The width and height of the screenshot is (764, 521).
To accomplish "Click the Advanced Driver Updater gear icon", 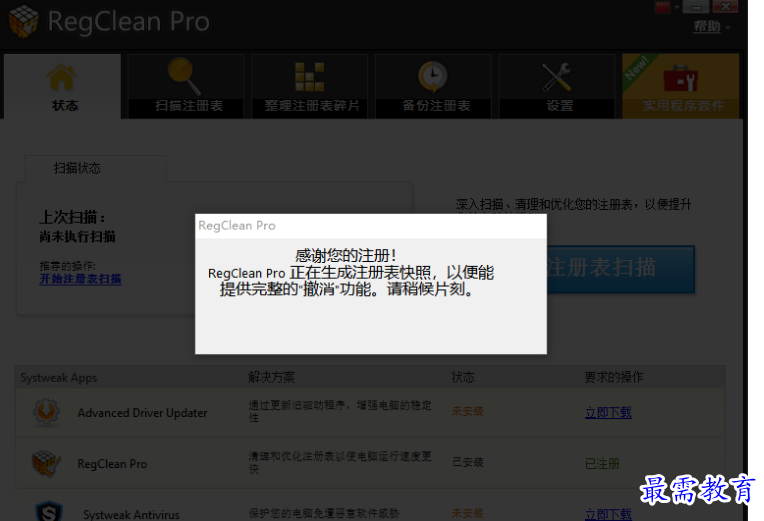I will (x=46, y=412).
